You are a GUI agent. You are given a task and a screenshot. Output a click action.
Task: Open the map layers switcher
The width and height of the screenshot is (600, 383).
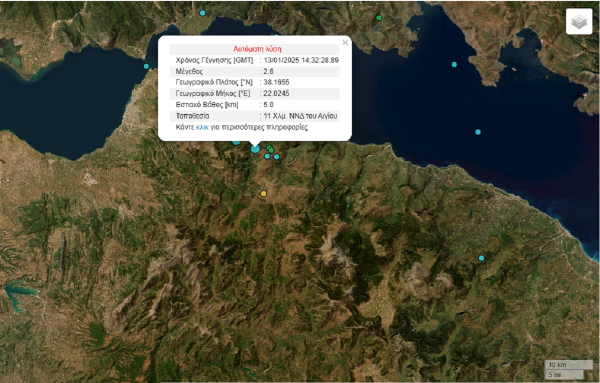579,22
